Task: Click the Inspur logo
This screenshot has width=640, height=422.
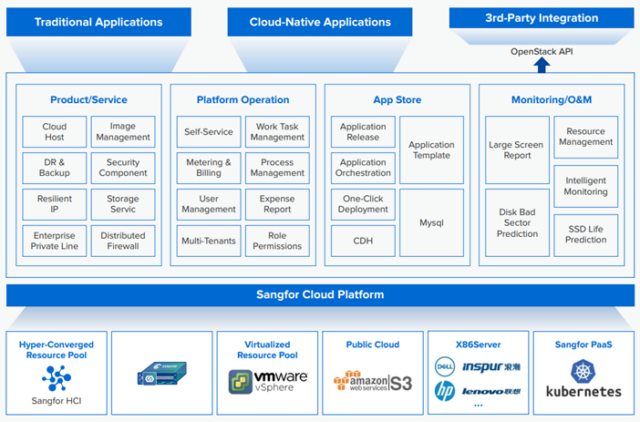Action: click(491, 366)
